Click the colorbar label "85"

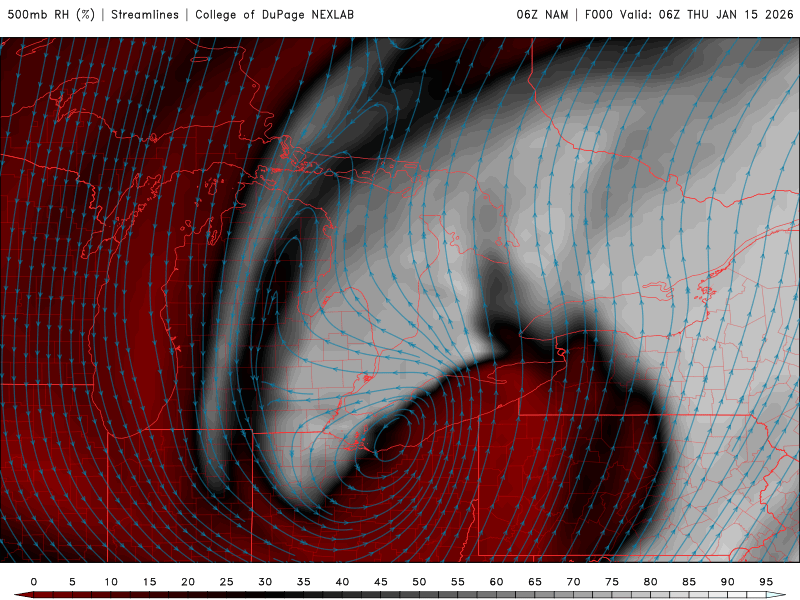point(689,582)
